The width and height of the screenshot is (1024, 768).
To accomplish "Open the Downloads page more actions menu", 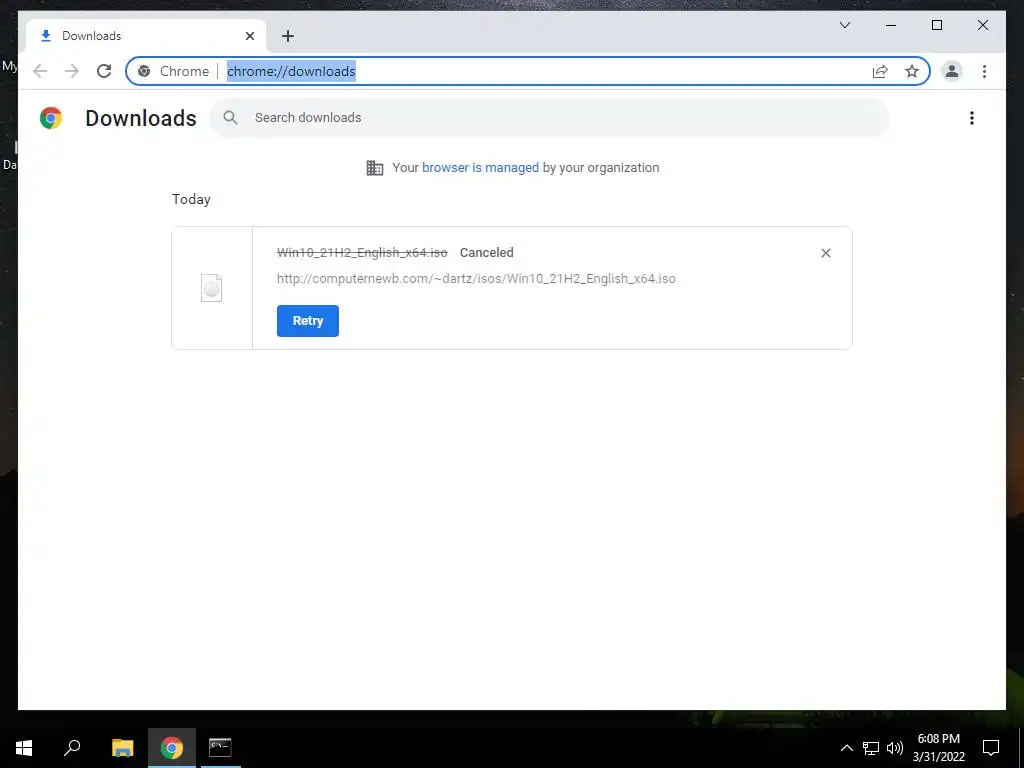I will click(x=972, y=118).
